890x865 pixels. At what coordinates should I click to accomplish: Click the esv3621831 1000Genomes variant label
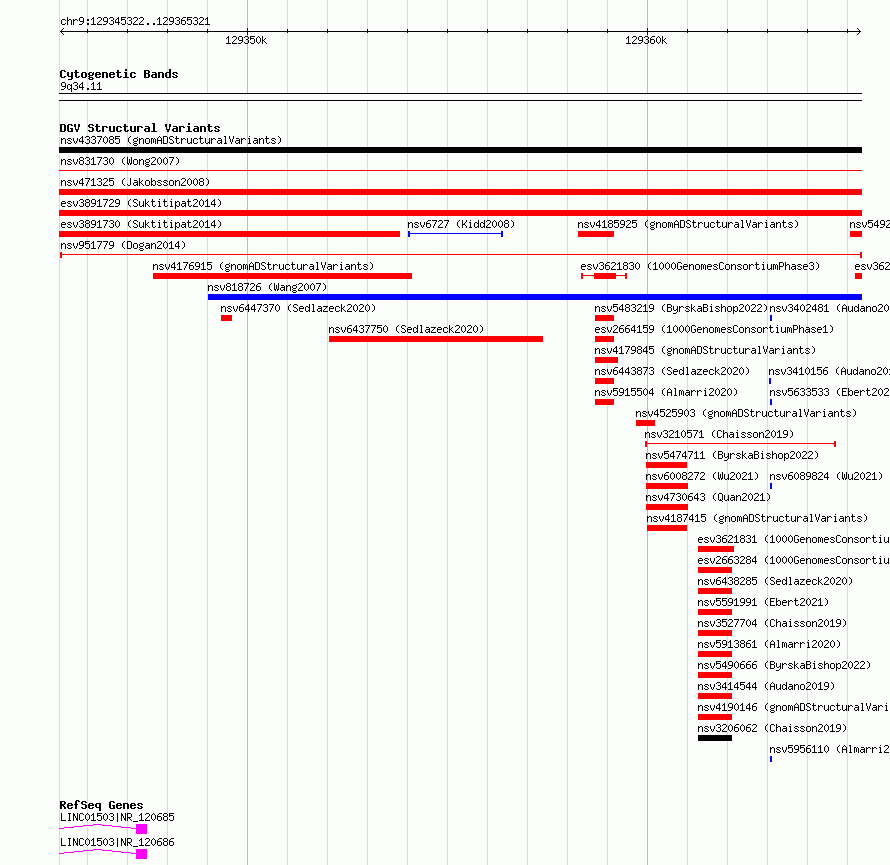point(794,539)
